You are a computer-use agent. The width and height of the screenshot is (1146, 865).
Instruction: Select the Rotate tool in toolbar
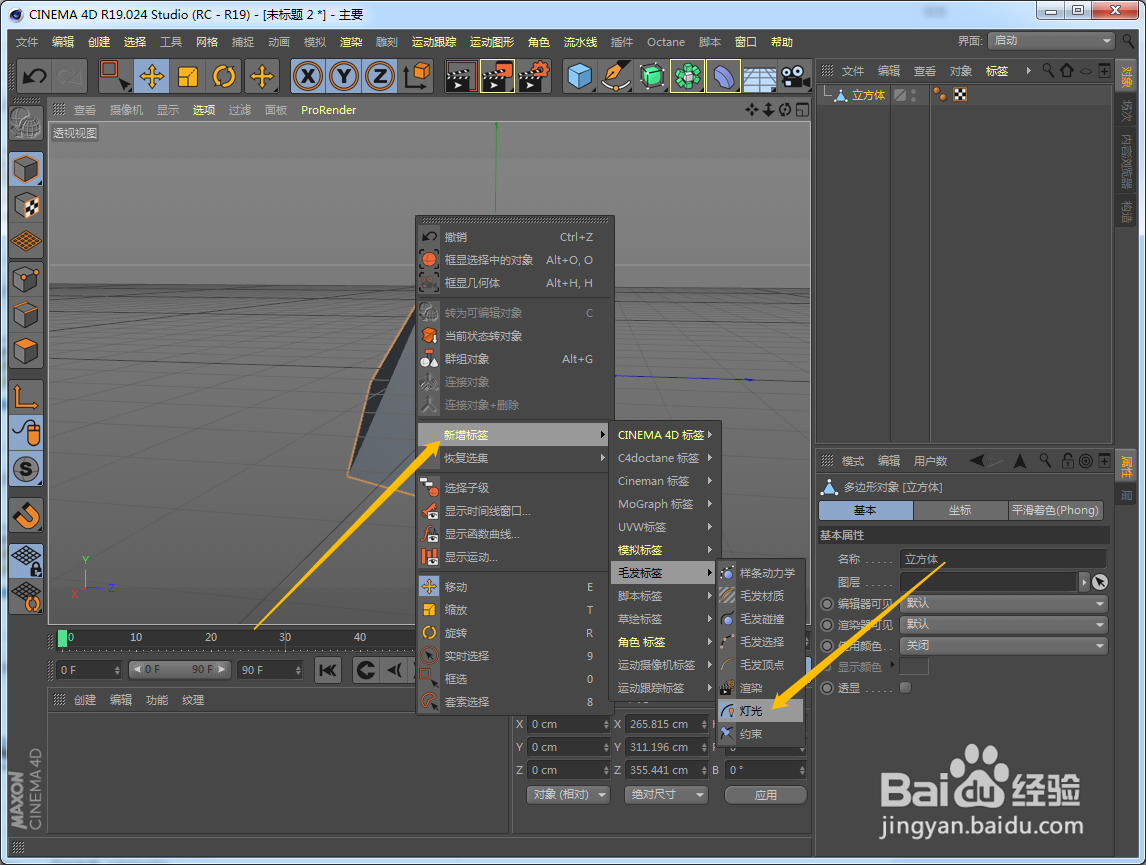[x=224, y=76]
